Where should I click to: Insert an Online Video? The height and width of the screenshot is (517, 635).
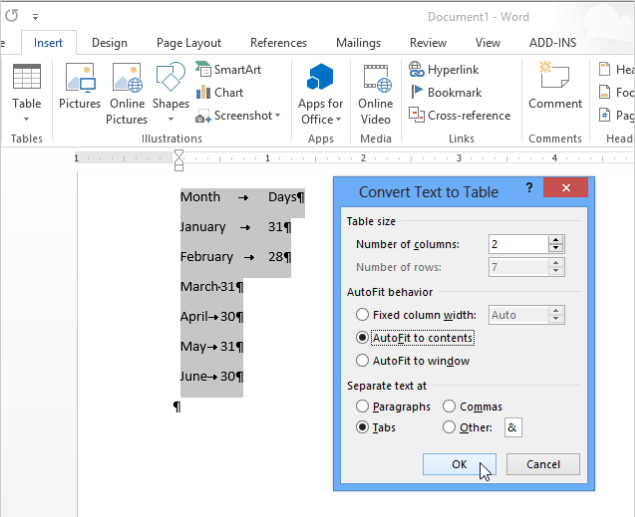(376, 80)
